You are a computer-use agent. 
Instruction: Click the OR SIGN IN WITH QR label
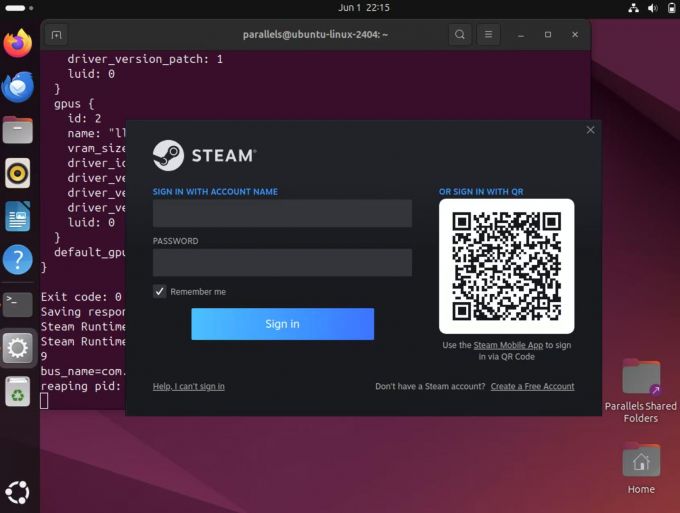[x=481, y=192]
